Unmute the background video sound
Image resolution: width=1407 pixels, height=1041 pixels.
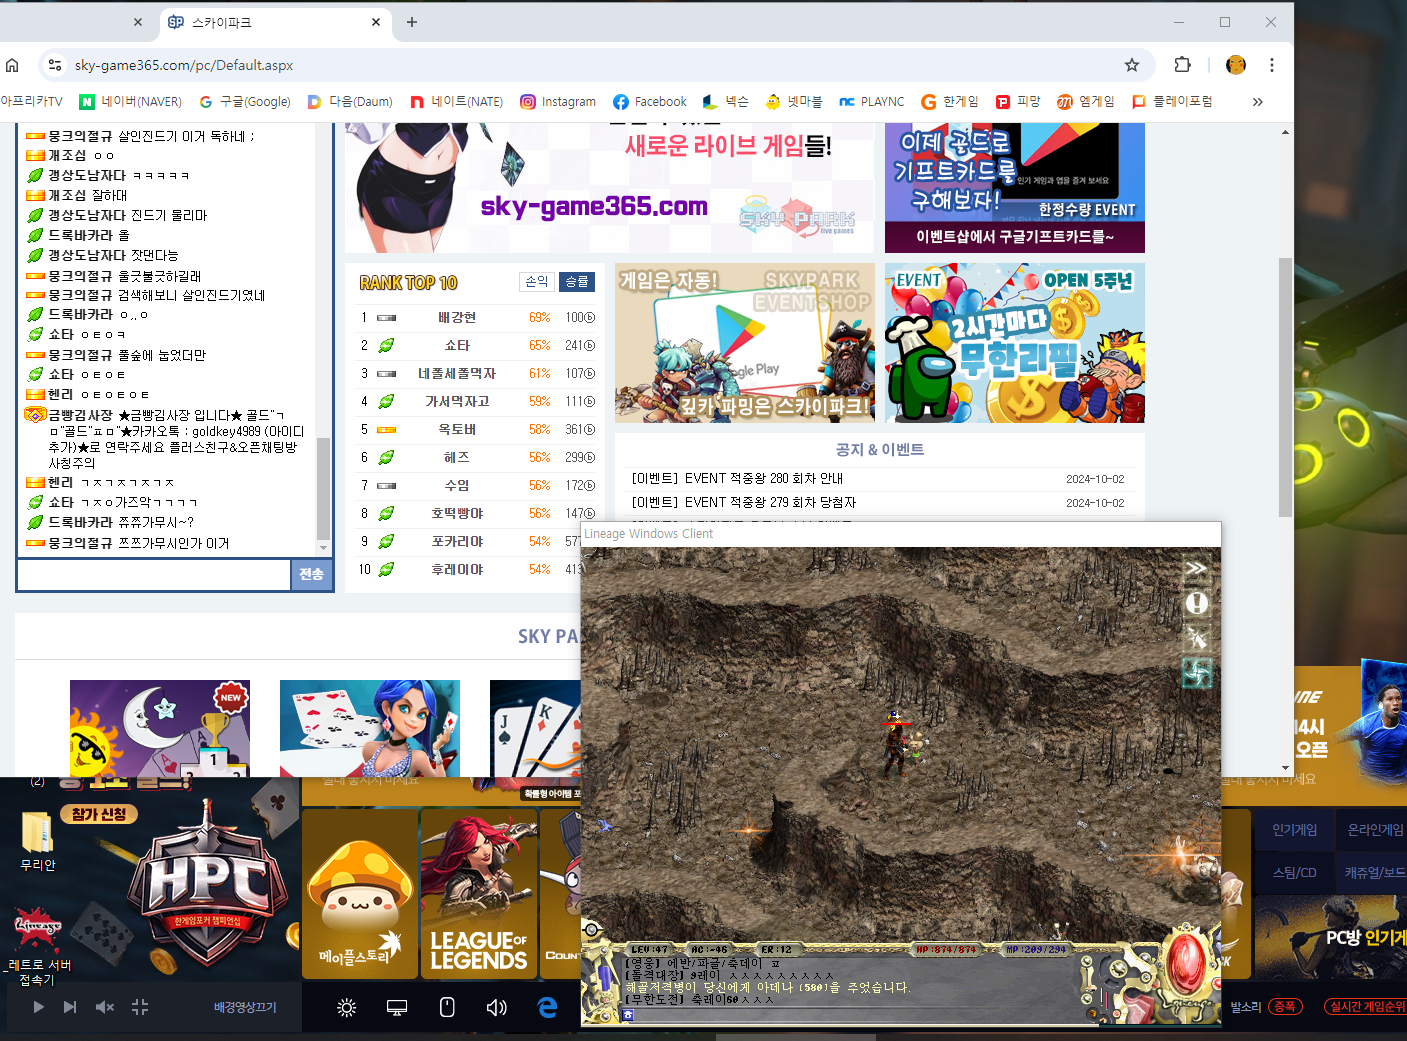pos(105,1007)
